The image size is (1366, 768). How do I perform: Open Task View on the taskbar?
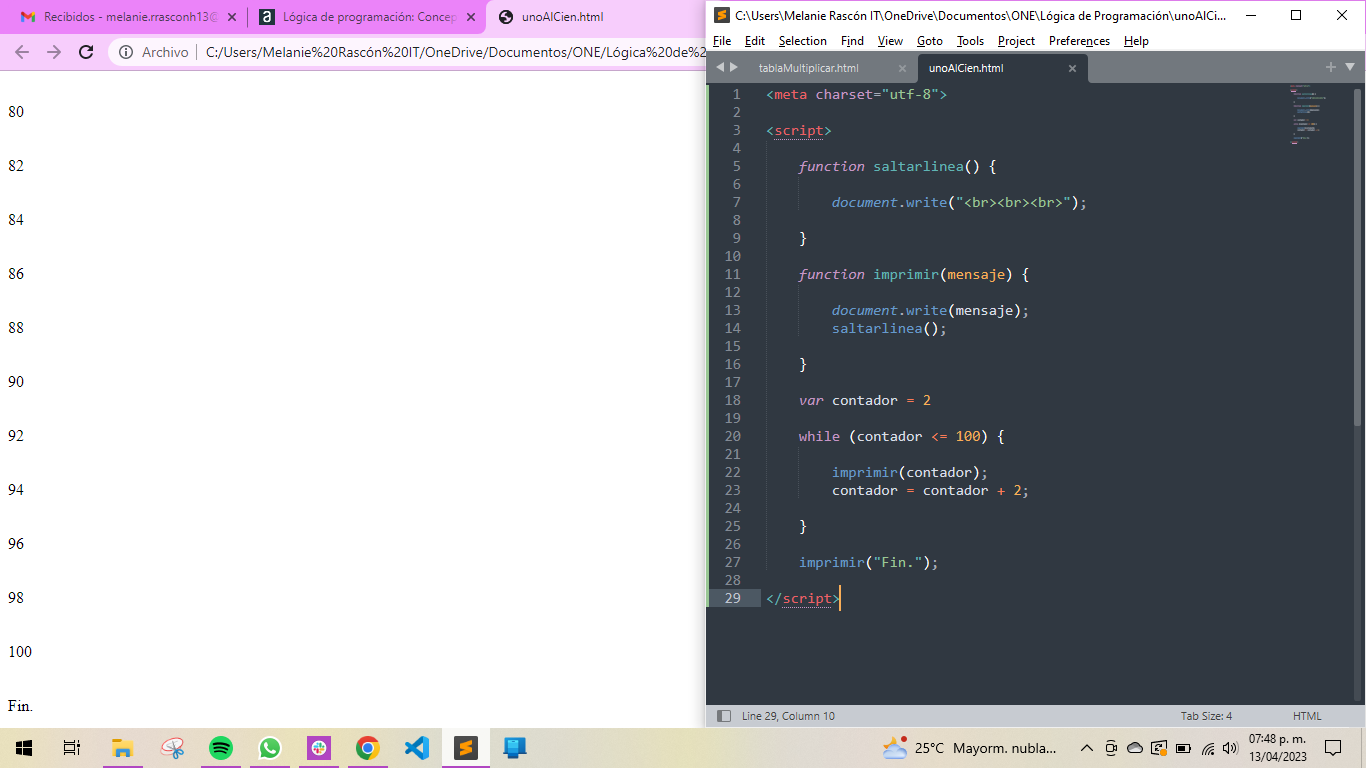coord(72,748)
